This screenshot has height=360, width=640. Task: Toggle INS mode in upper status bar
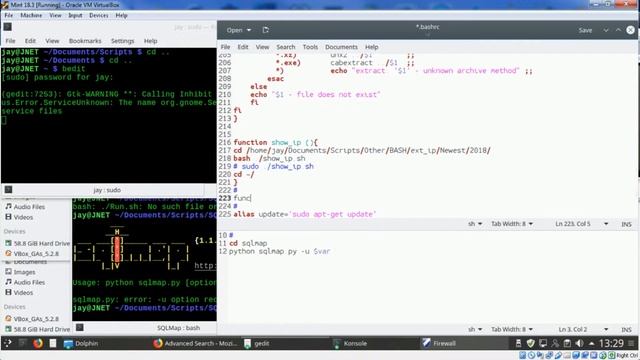coord(627,224)
